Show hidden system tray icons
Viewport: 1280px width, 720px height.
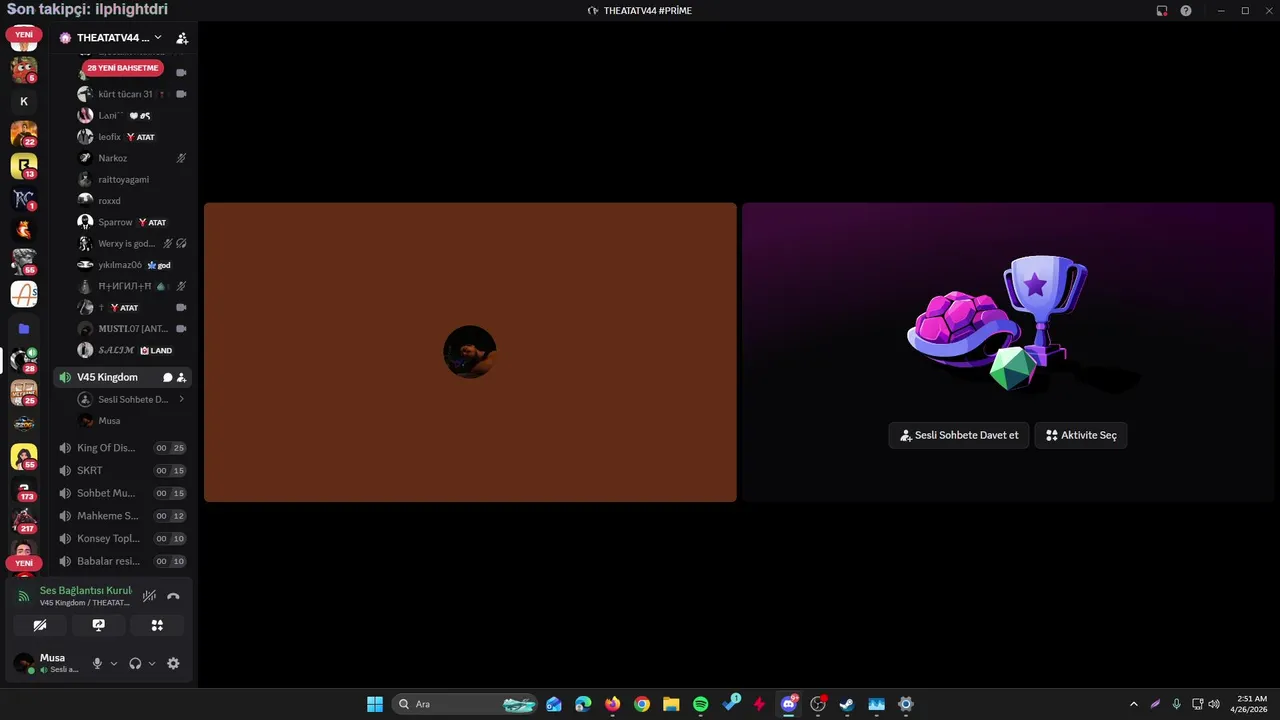click(x=1133, y=704)
